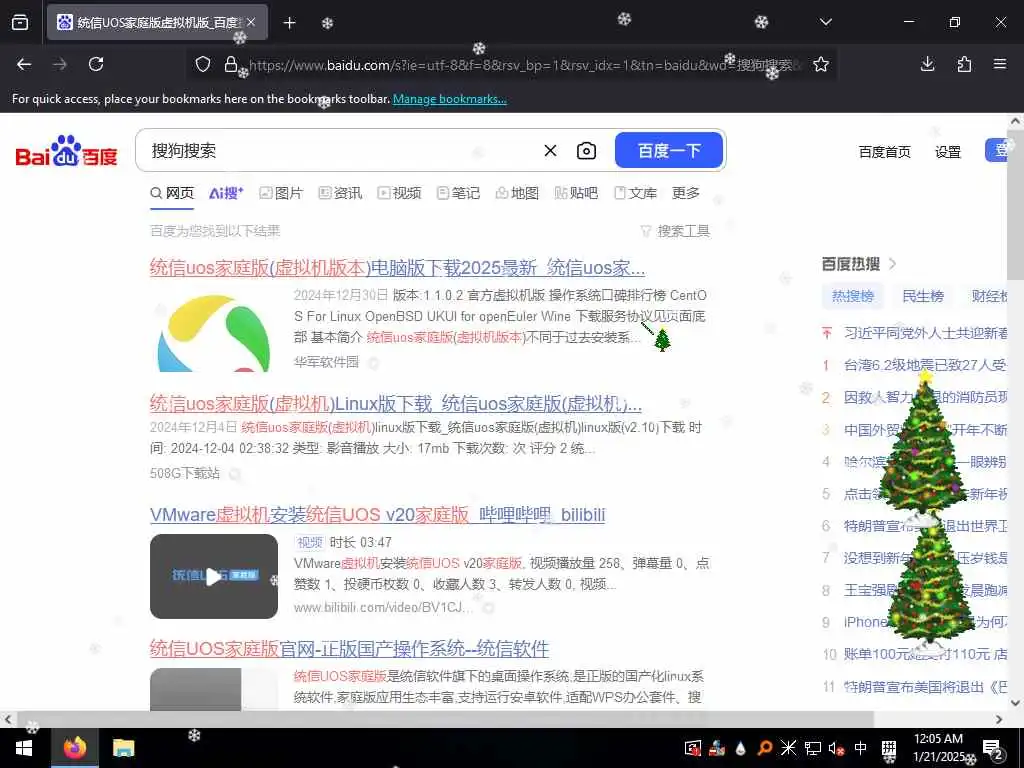
Task: Switch to the 资讯 tab
Action: coord(340,193)
